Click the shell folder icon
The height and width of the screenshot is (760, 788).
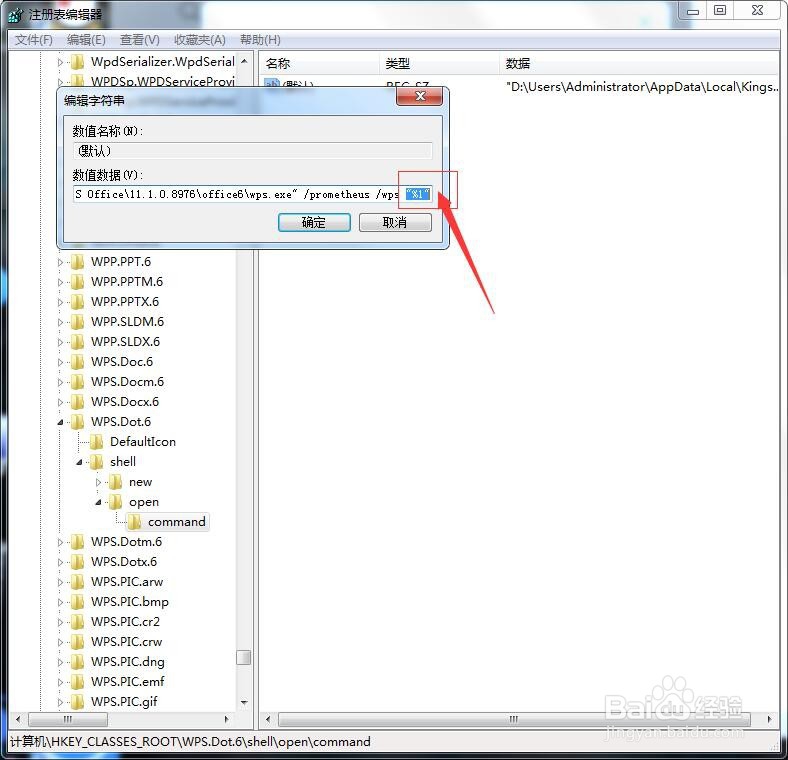point(96,462)
